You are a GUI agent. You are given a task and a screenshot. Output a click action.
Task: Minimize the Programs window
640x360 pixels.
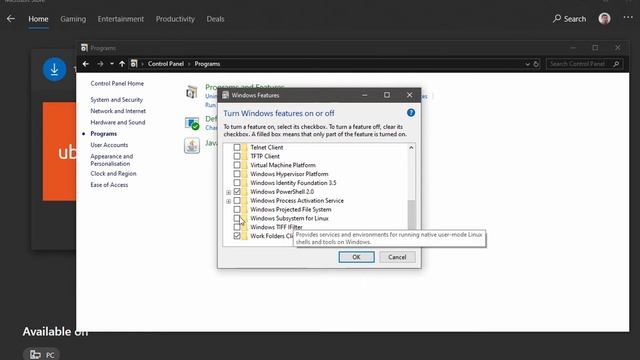point(573,48)
